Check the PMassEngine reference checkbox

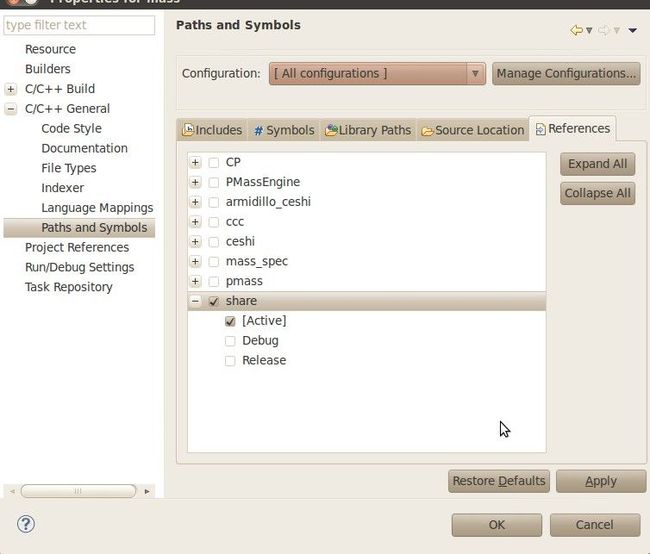pyautogui.click(x=213, y=182)
